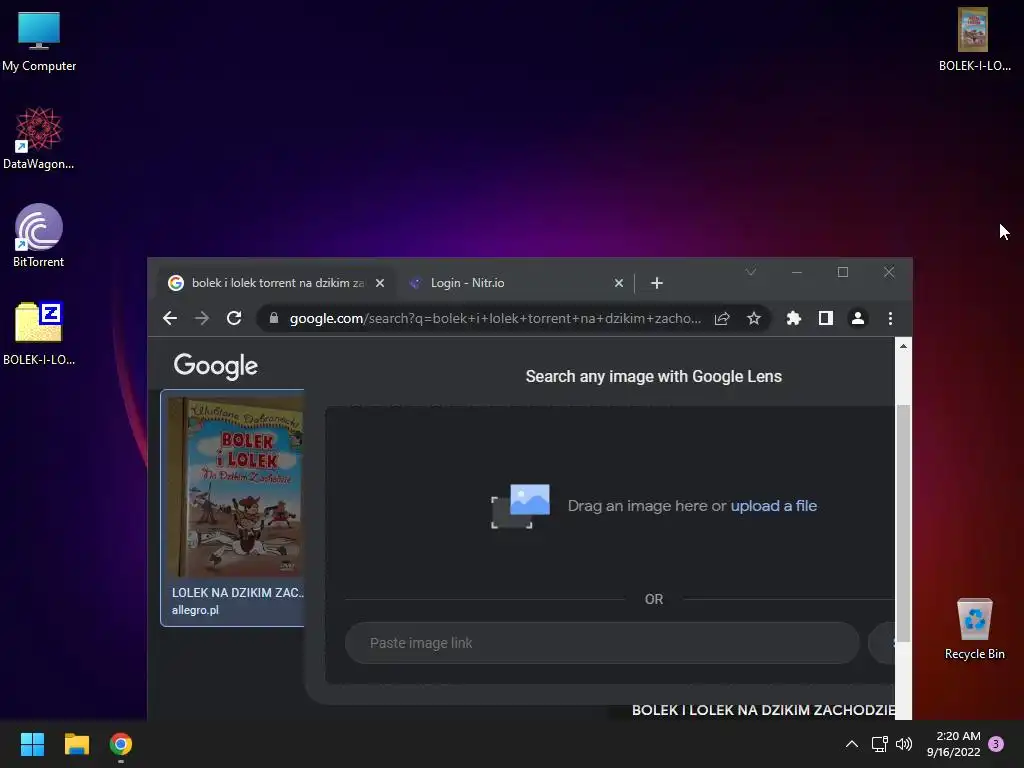Go back in Chrome
This screenshot has width=1024, height=768.
(170, 318)
